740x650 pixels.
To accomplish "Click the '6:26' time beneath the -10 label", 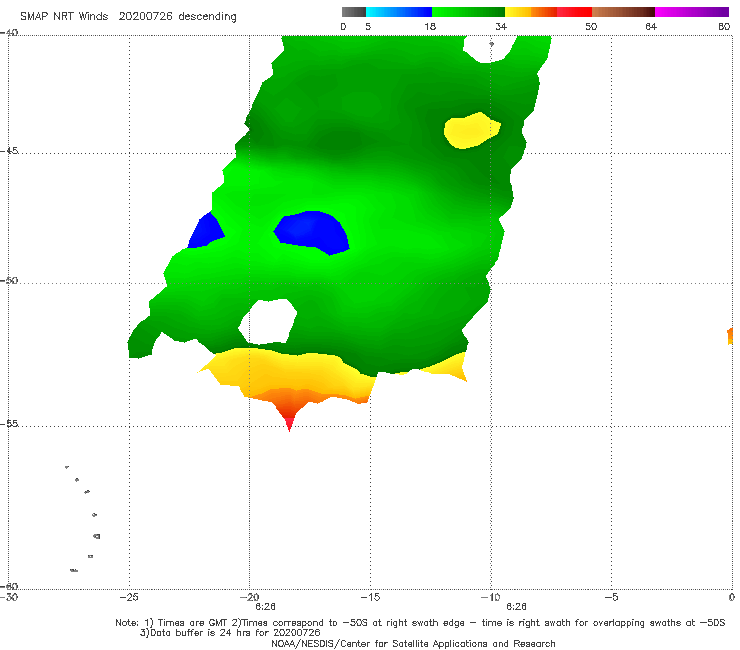I will click(x=516, y=607).
